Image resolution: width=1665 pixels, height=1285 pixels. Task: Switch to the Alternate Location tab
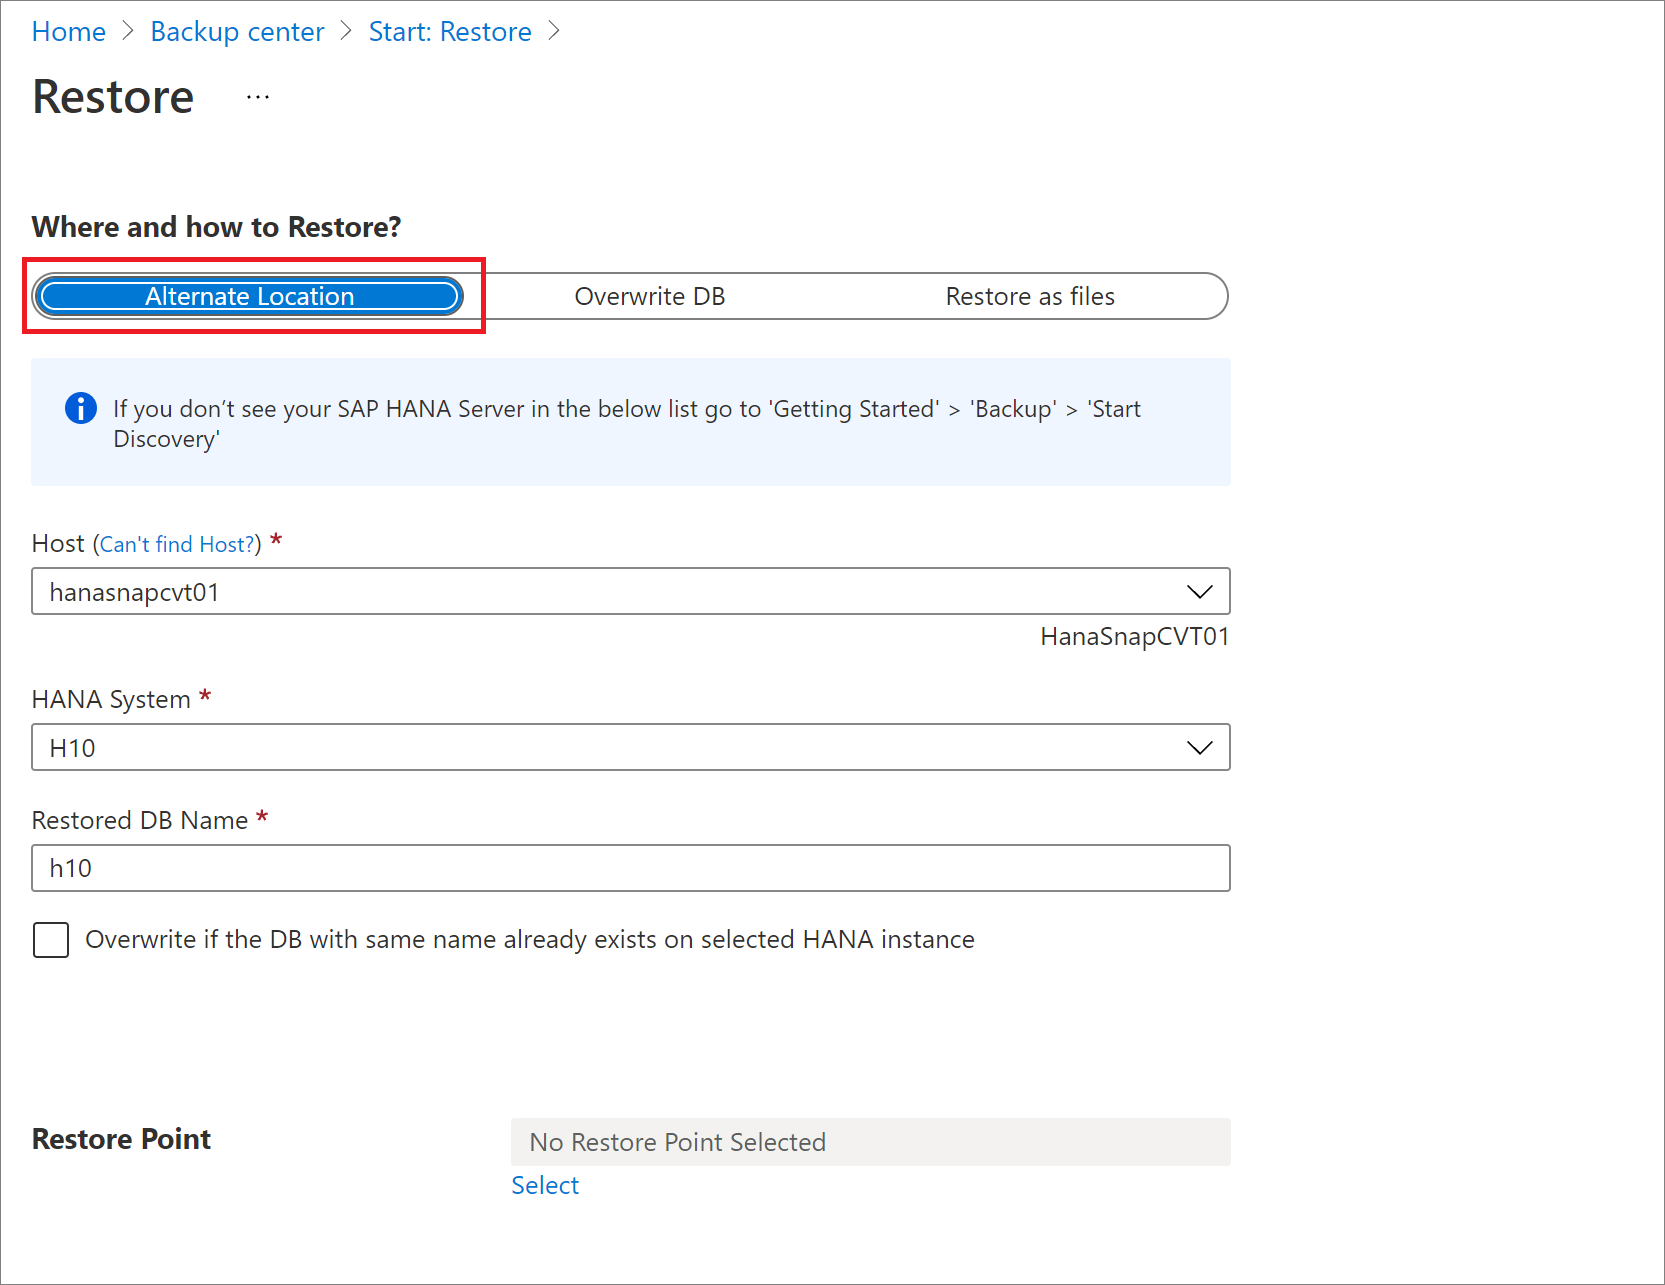click(249, 296)
